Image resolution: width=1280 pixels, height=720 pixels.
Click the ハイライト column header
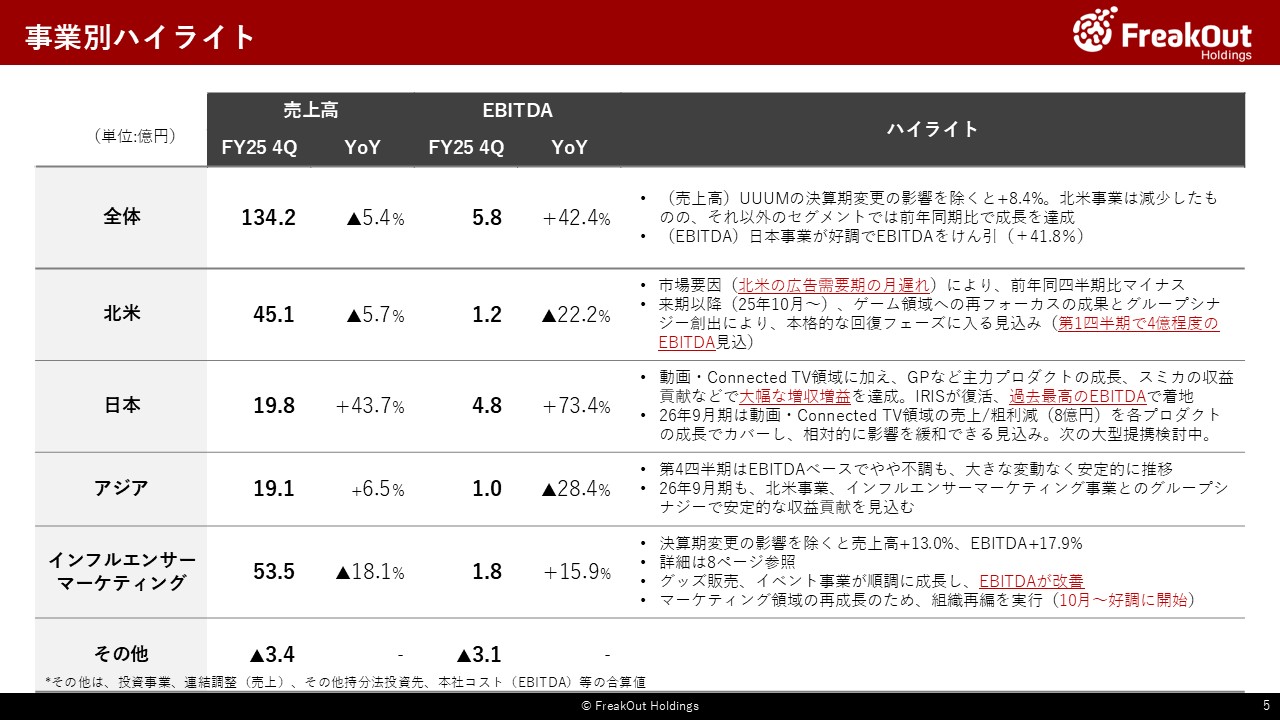tap(932, 129)
